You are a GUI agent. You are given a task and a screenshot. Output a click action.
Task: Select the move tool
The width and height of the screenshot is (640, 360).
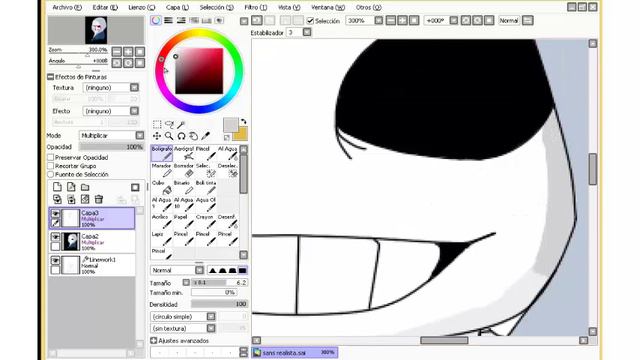[157, 136]
